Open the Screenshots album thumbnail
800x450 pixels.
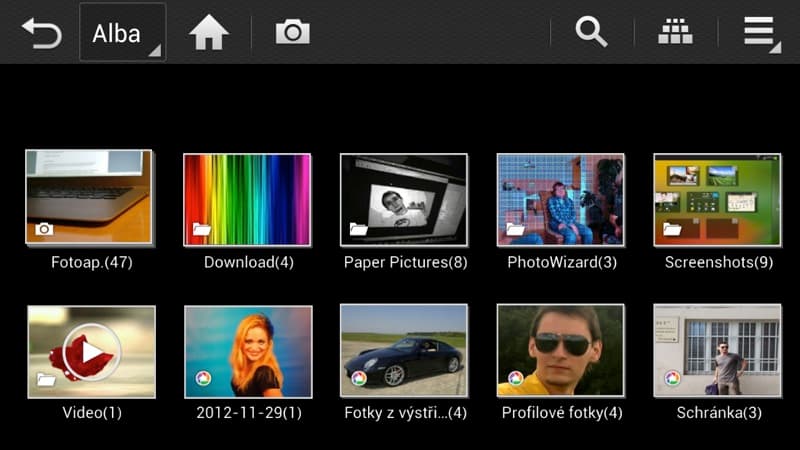click(x=717, y=199)
